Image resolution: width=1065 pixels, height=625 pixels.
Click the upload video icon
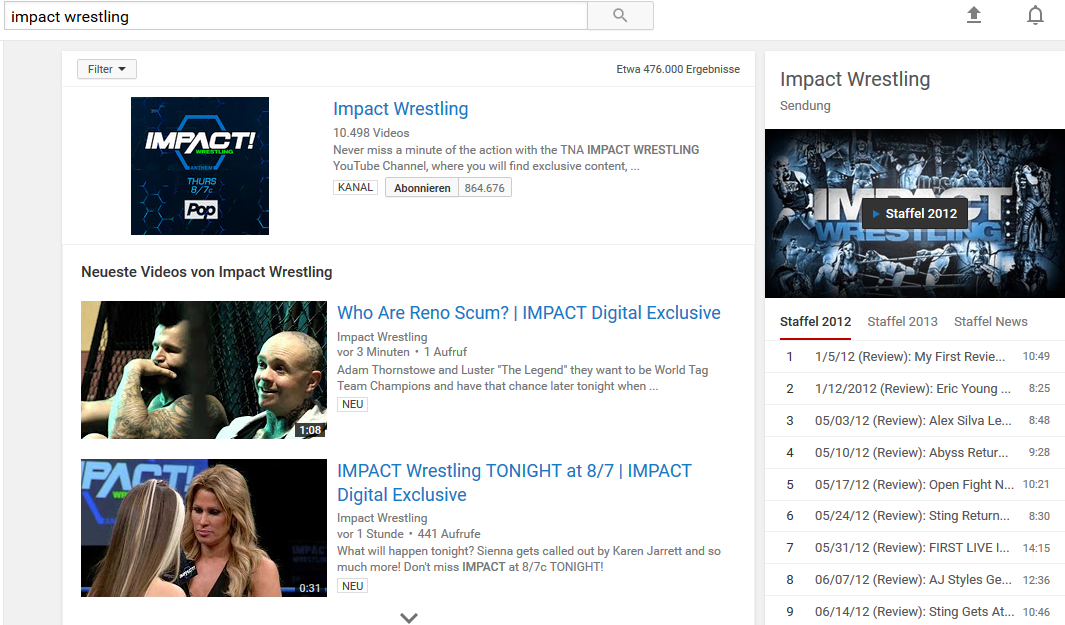973,16
